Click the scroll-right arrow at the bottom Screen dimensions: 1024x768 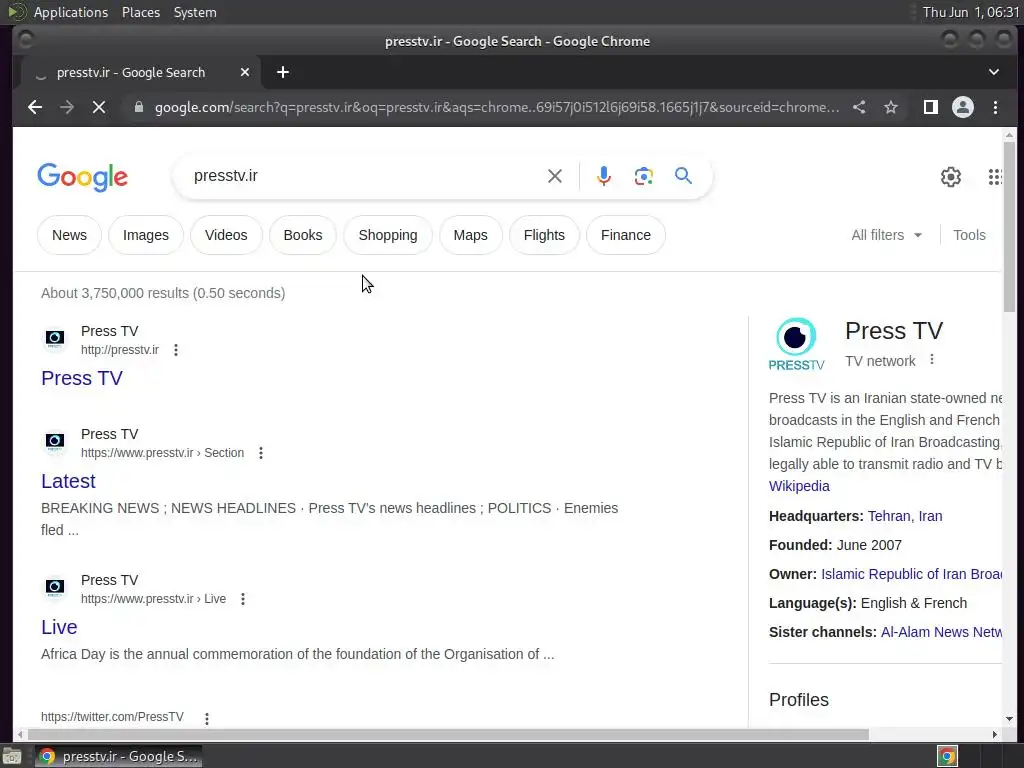(x=995, y=734)
